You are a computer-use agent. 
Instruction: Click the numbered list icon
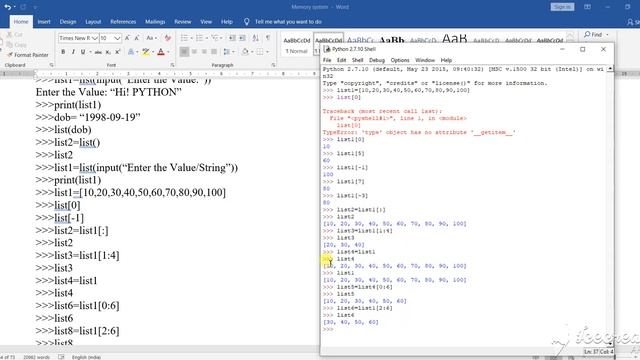pos(200,38)
